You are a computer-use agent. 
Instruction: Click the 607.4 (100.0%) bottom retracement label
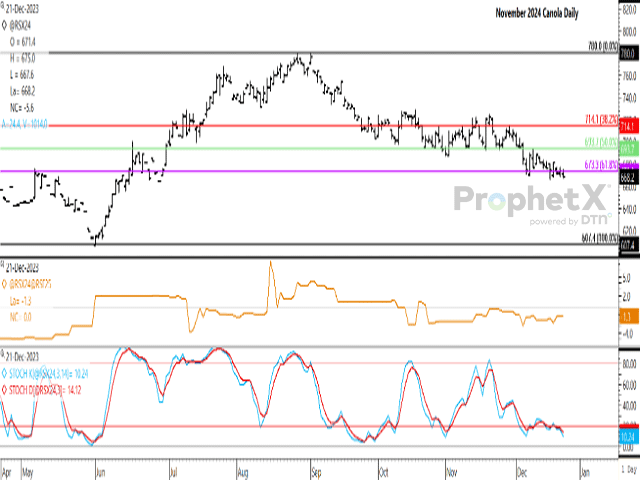(x=600, y=239)
